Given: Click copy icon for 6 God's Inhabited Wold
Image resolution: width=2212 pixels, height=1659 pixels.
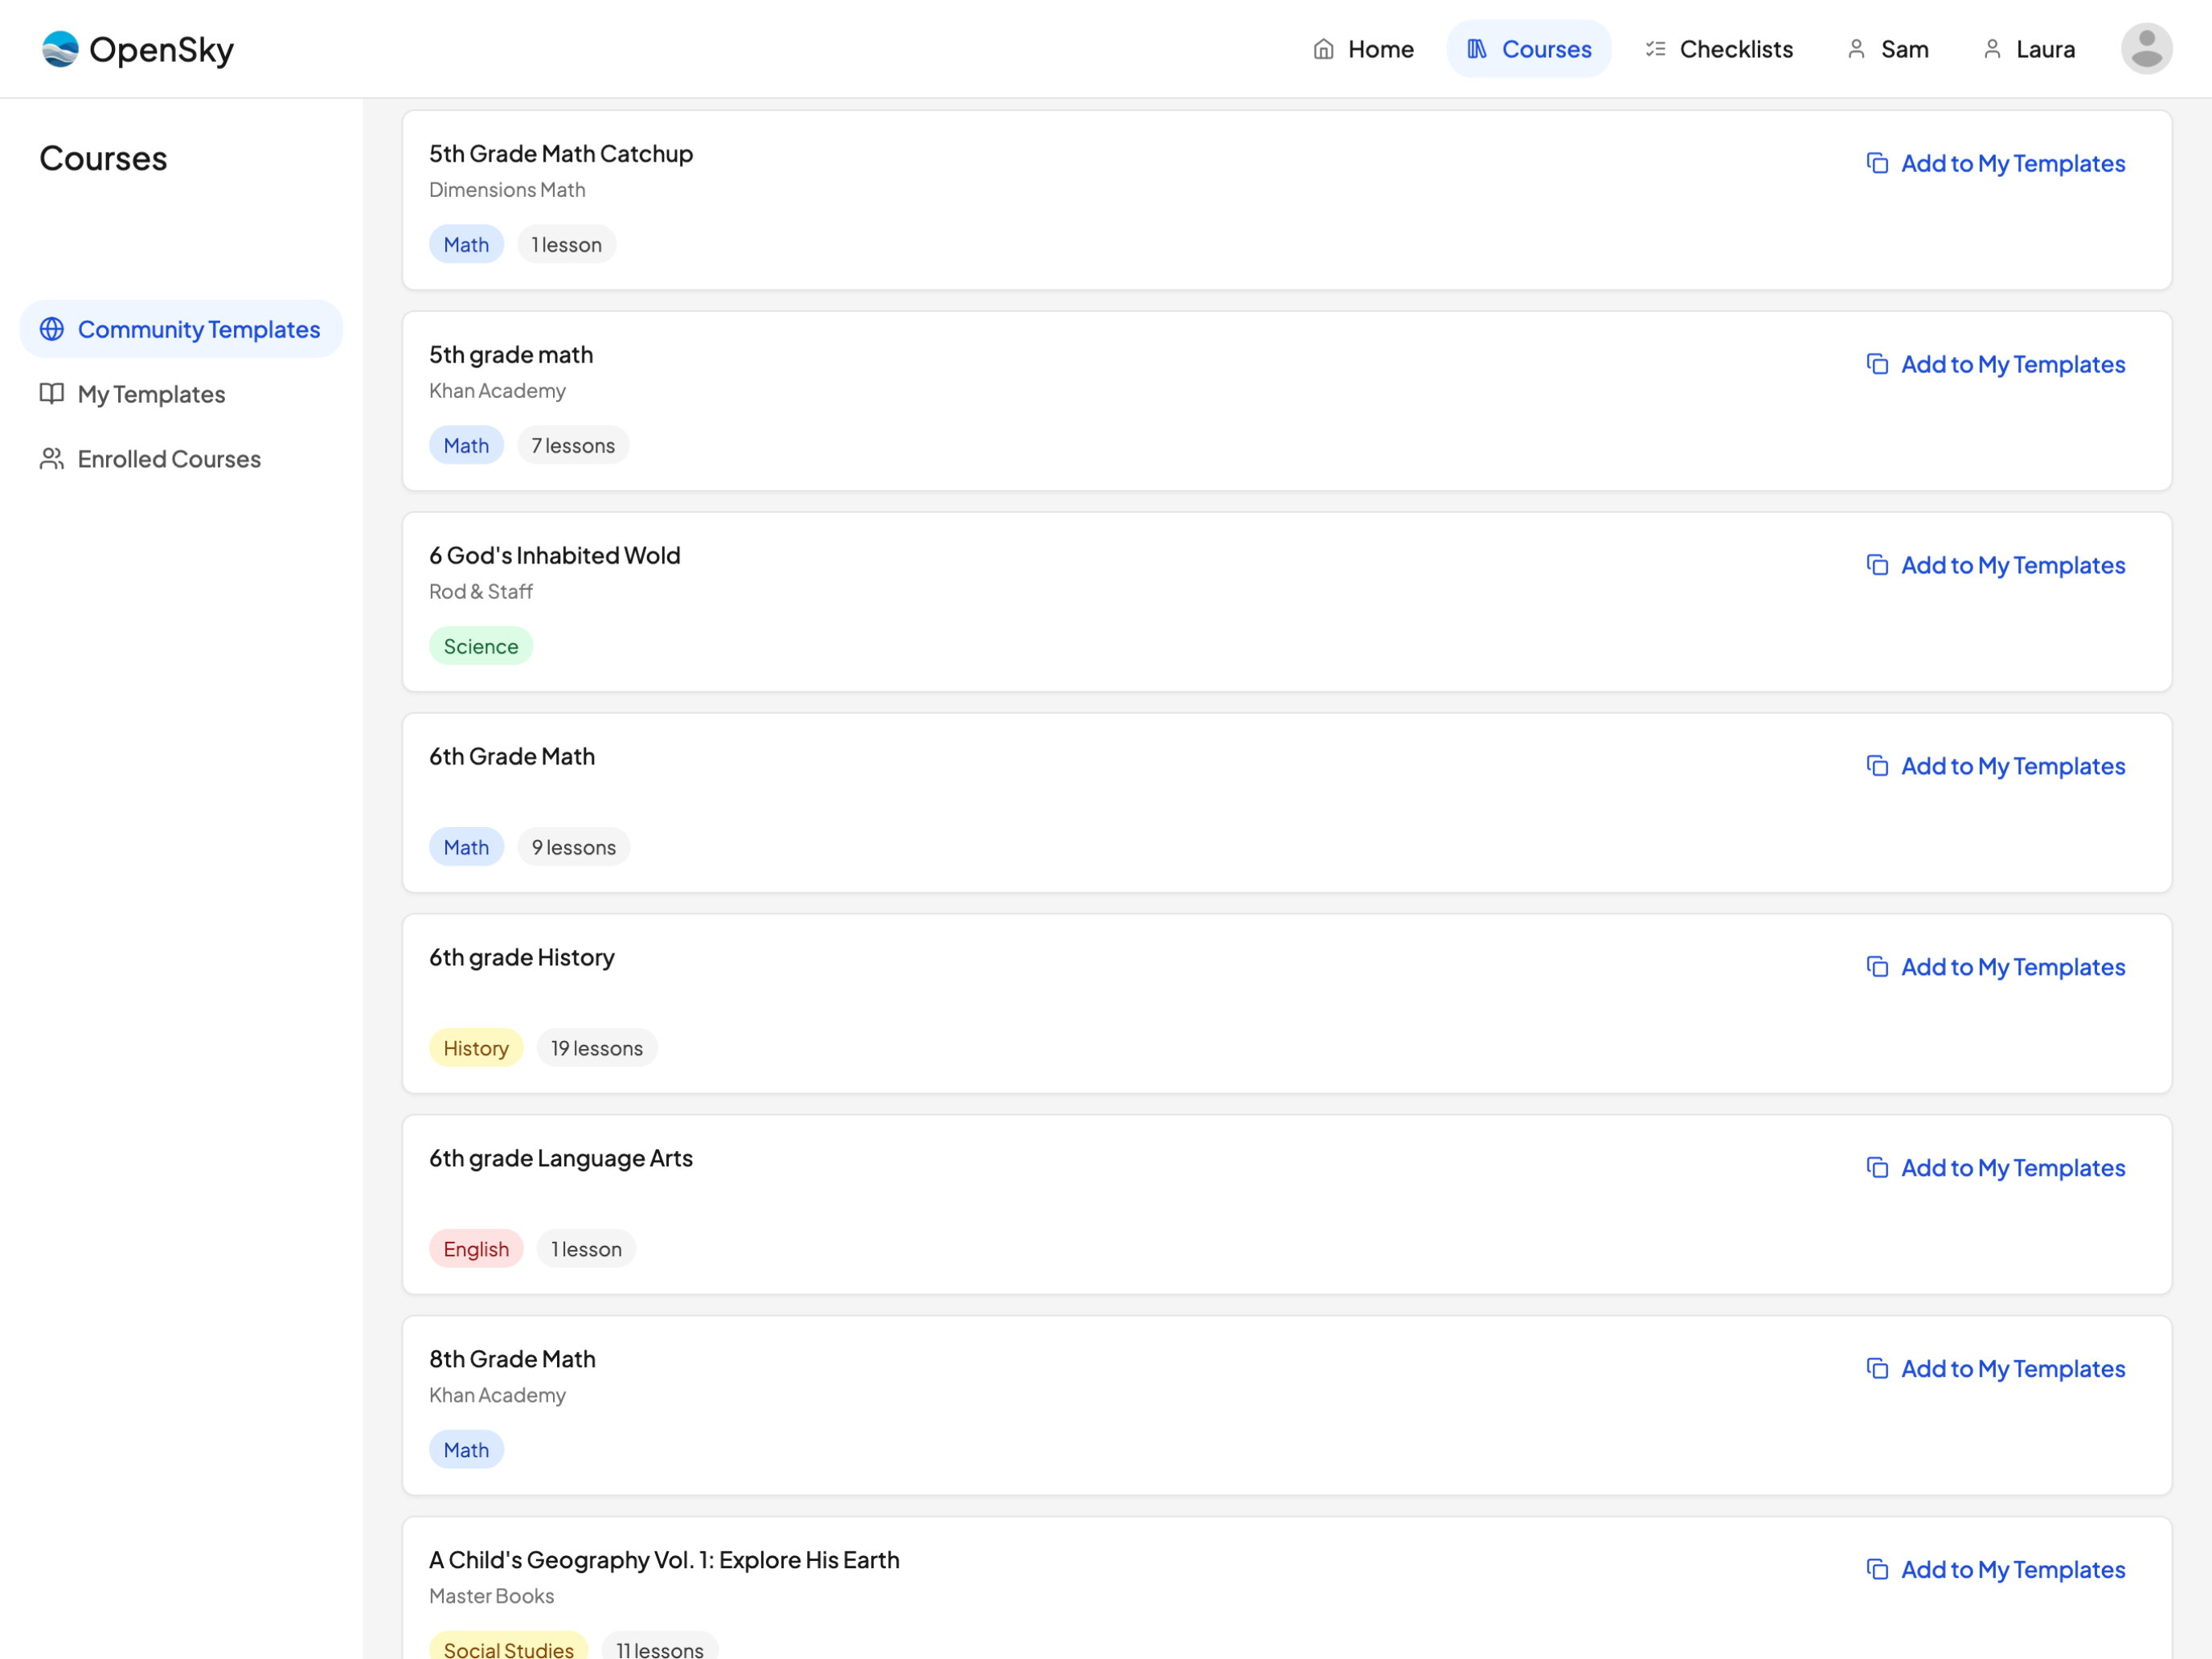Looking at the screenshot, I should pyautogui.click(x=1877, y=565).
